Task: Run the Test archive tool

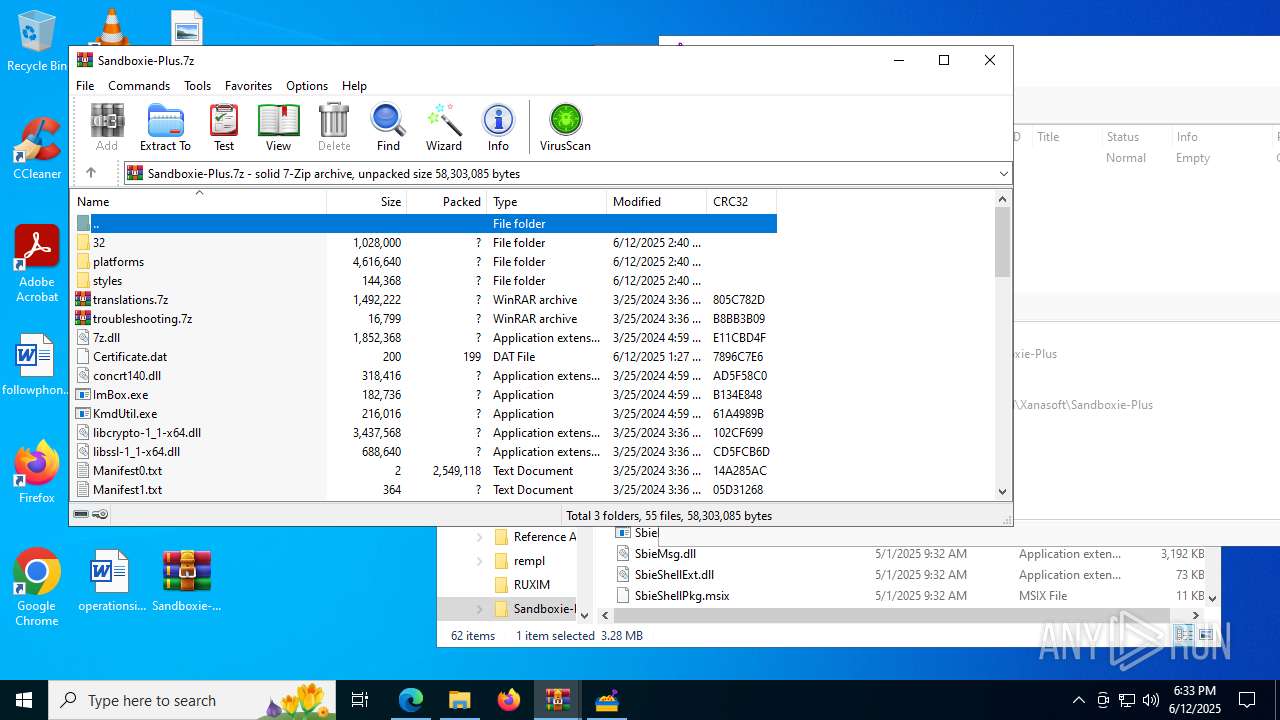Action: tap(224, 127)
